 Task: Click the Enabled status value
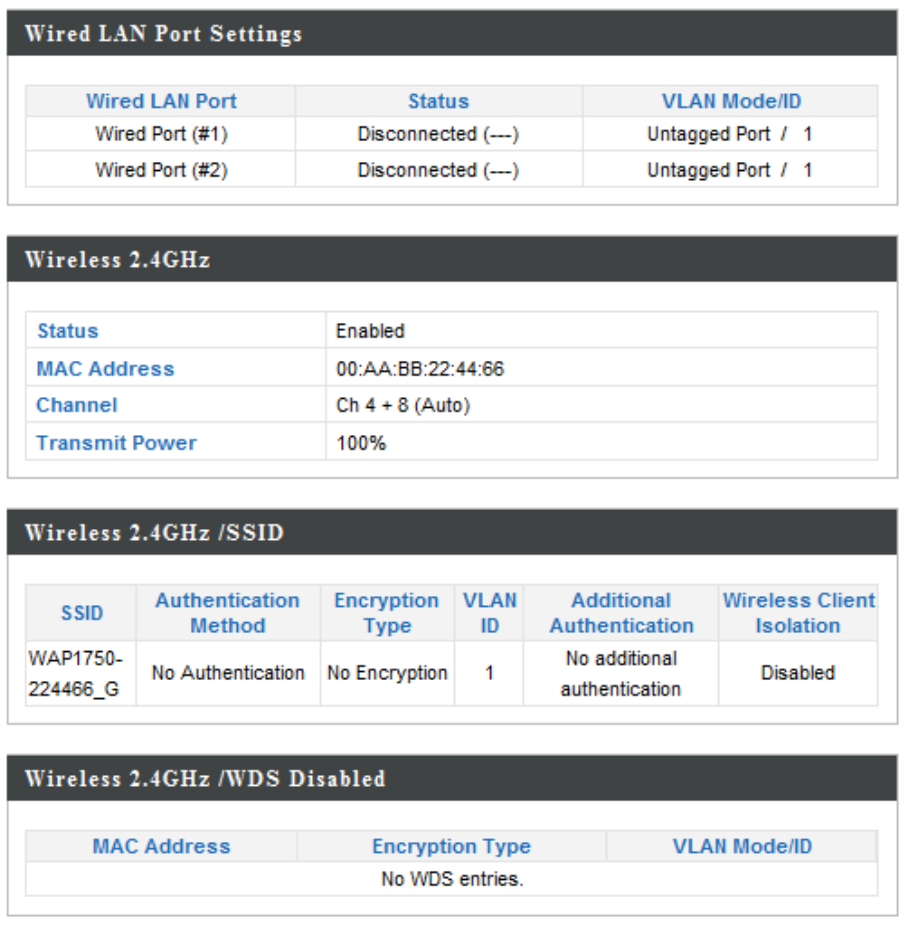(370, 331)
